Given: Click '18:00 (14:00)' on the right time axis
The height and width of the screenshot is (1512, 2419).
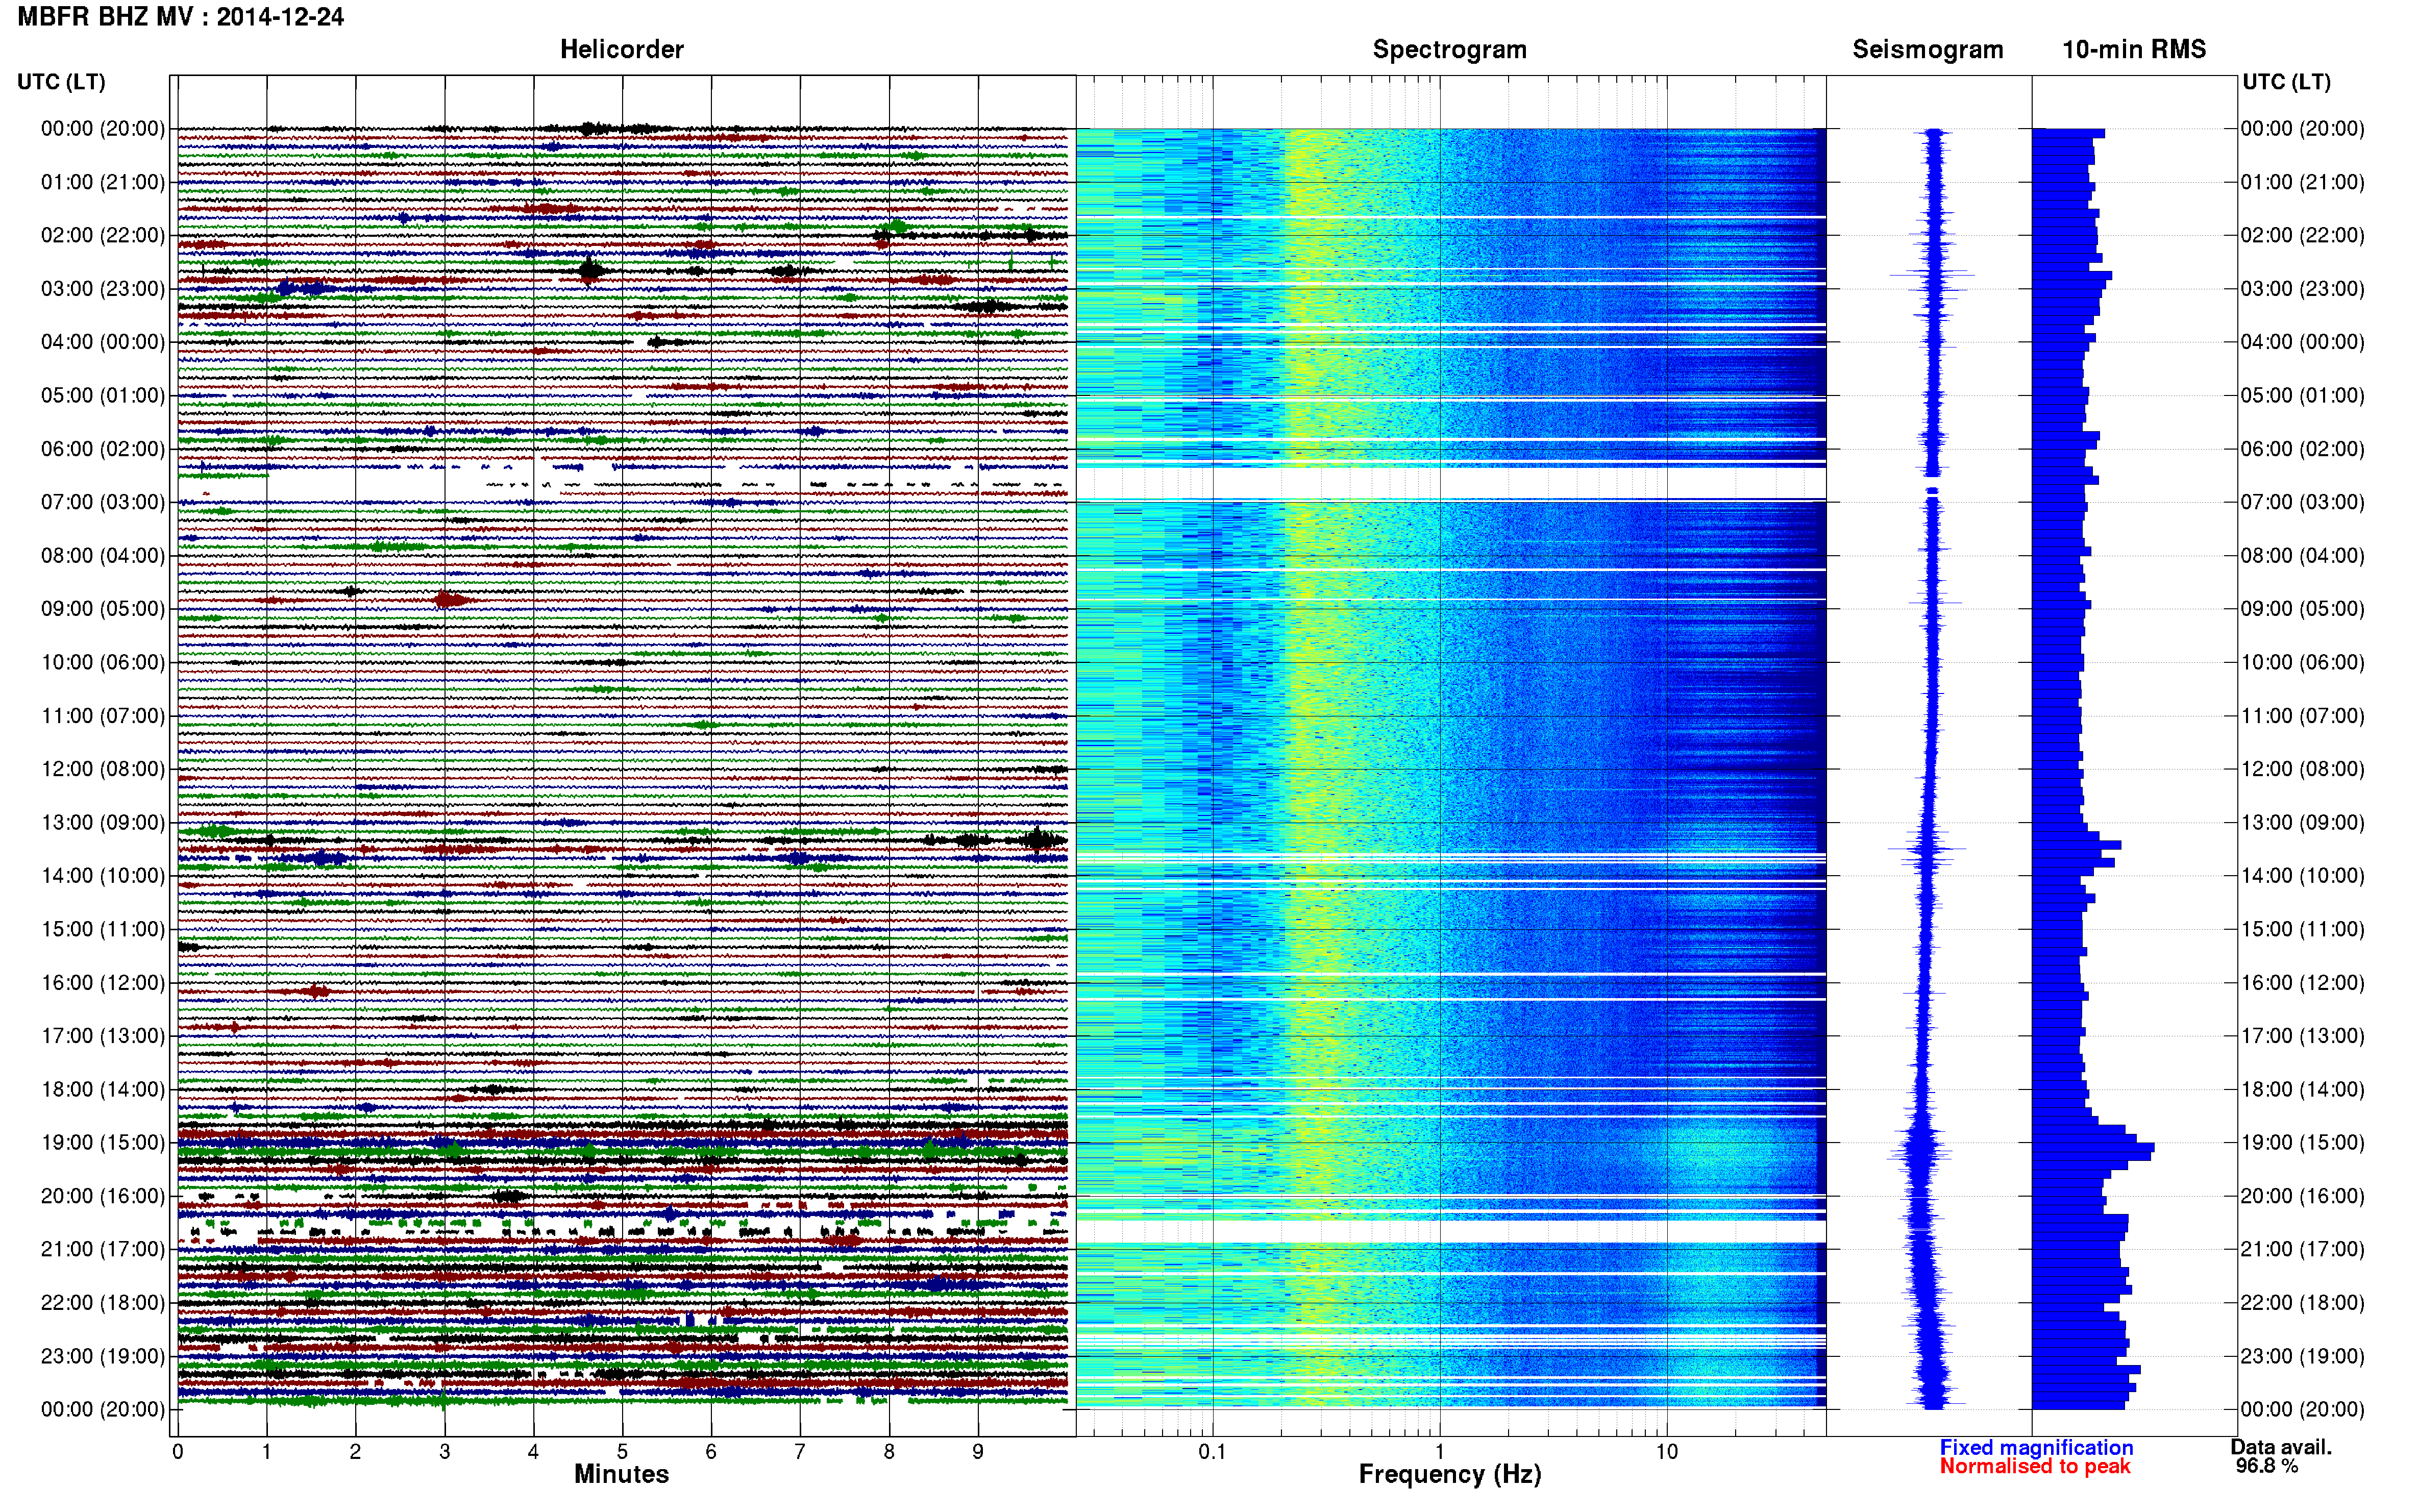Looking at the screenshot, I should (x=2302, y=1089).
